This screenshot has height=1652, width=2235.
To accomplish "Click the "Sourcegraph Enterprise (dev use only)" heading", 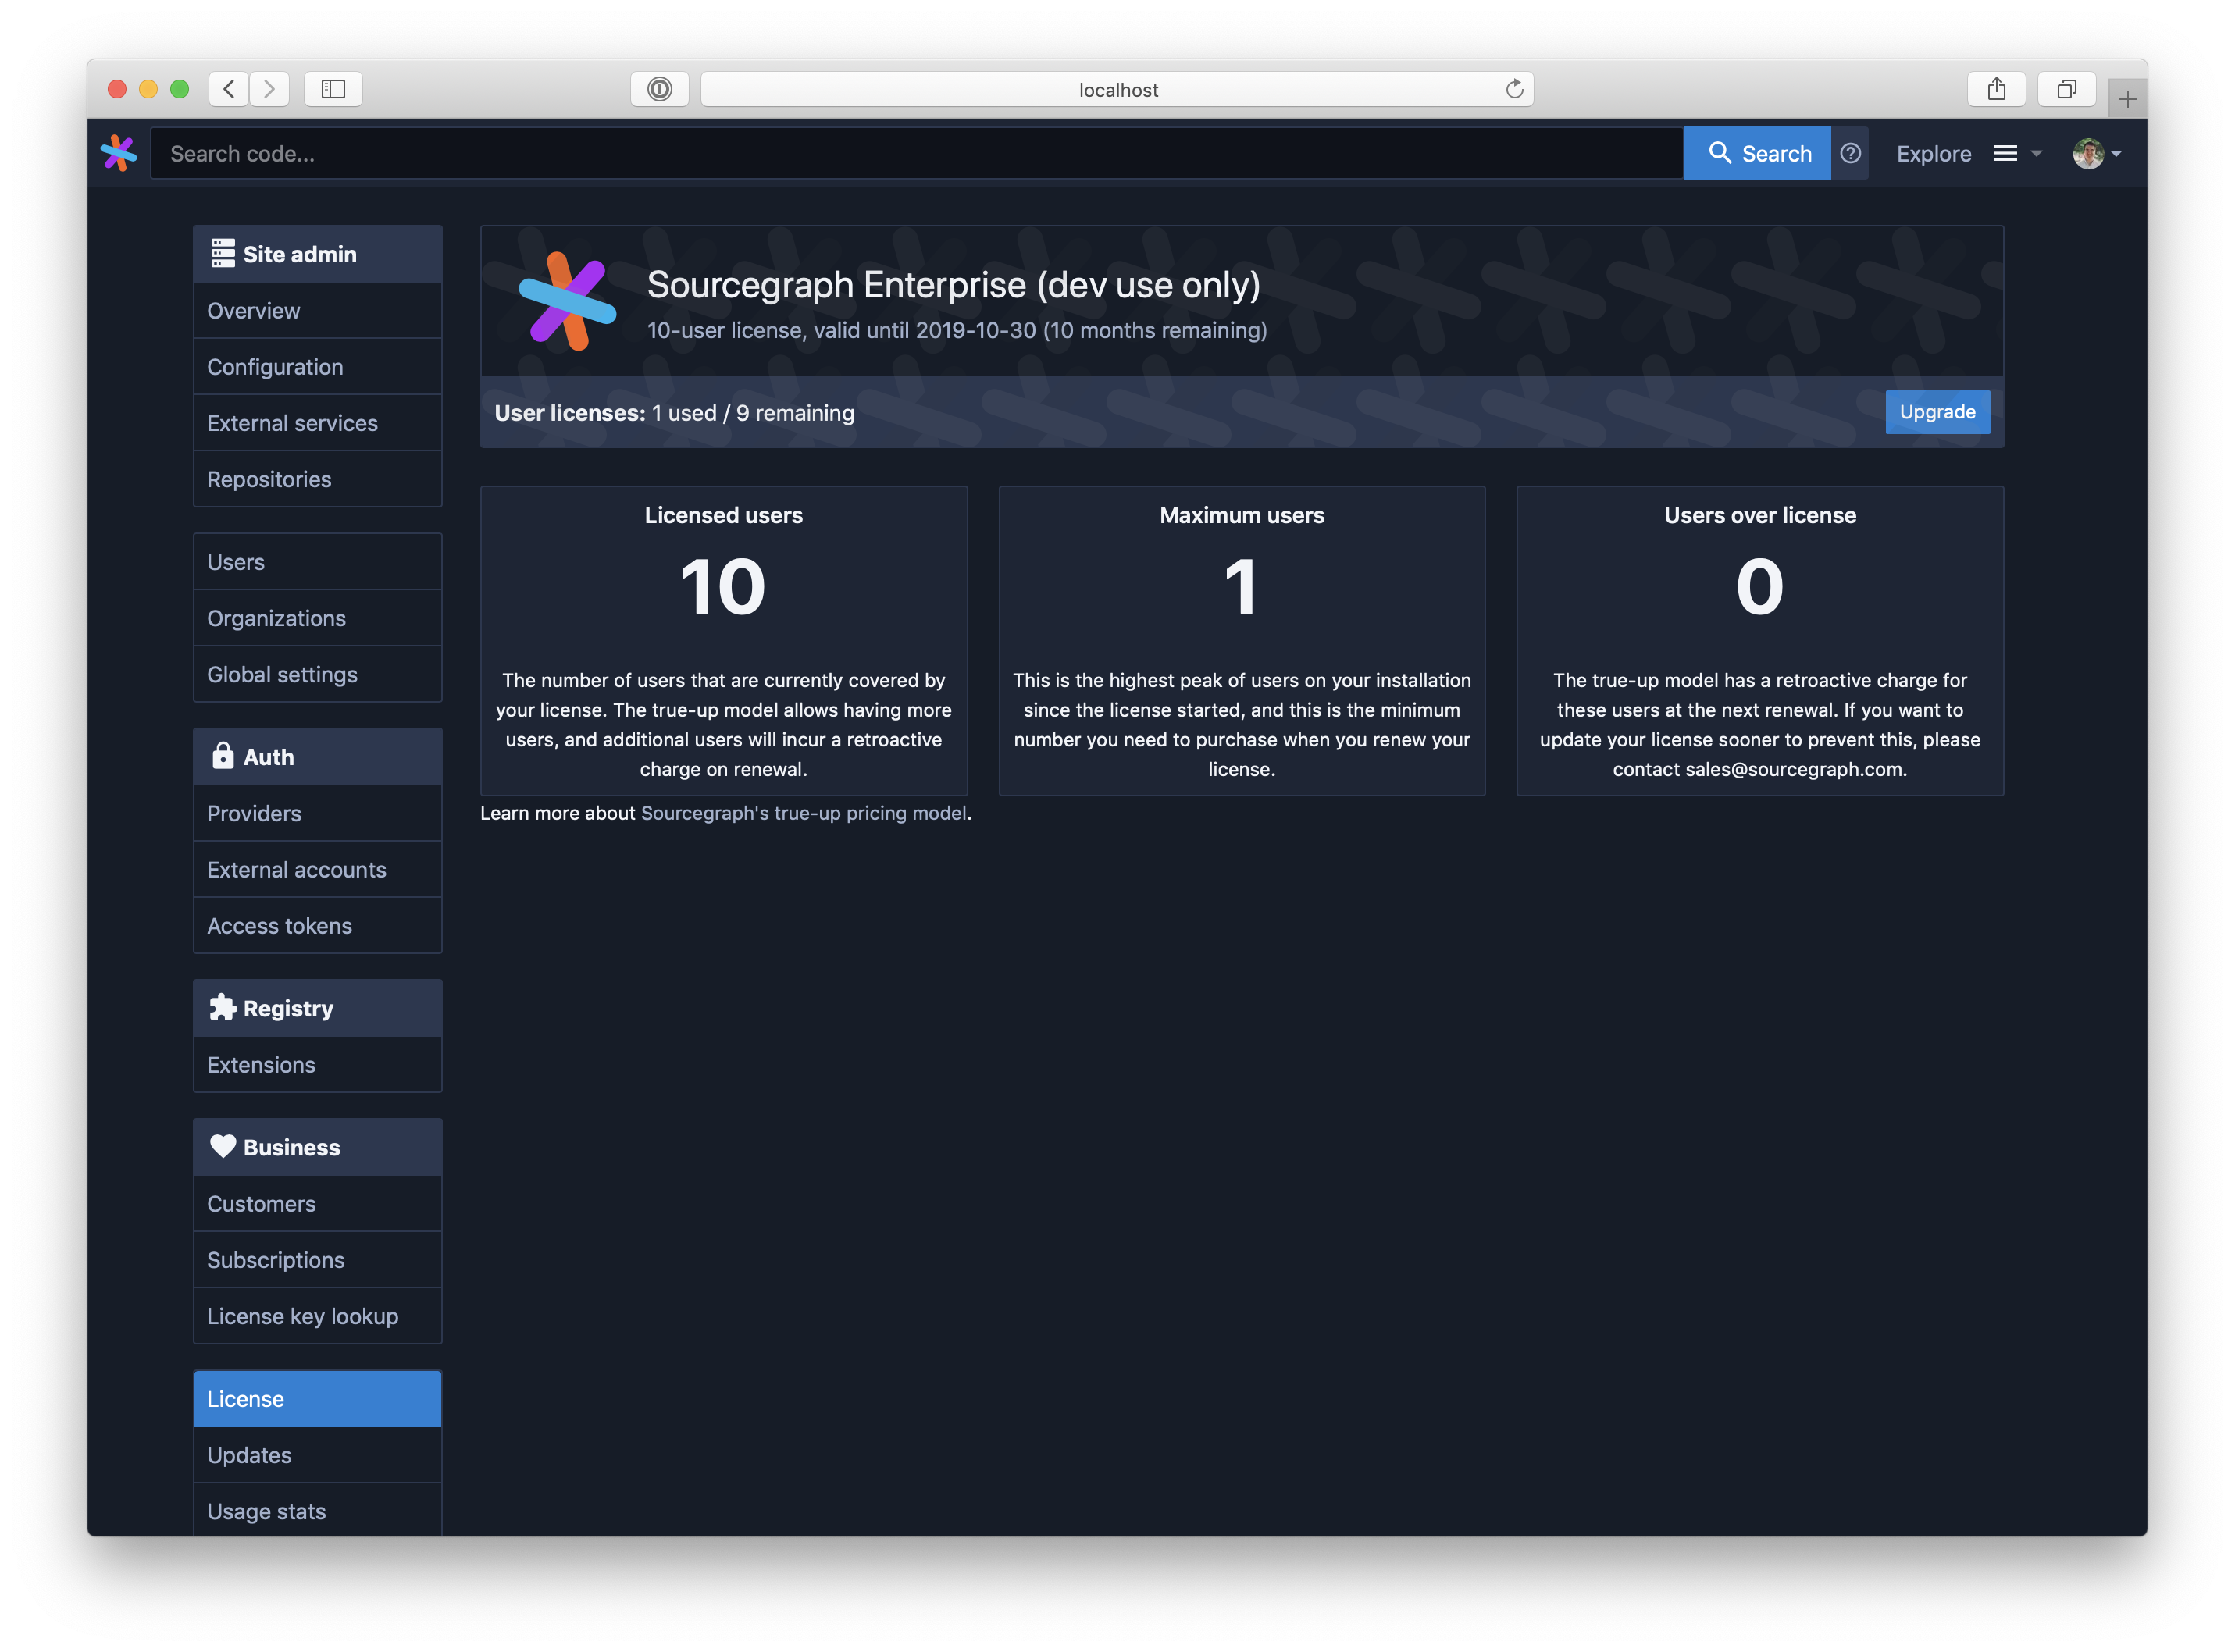I will (953, 285).
